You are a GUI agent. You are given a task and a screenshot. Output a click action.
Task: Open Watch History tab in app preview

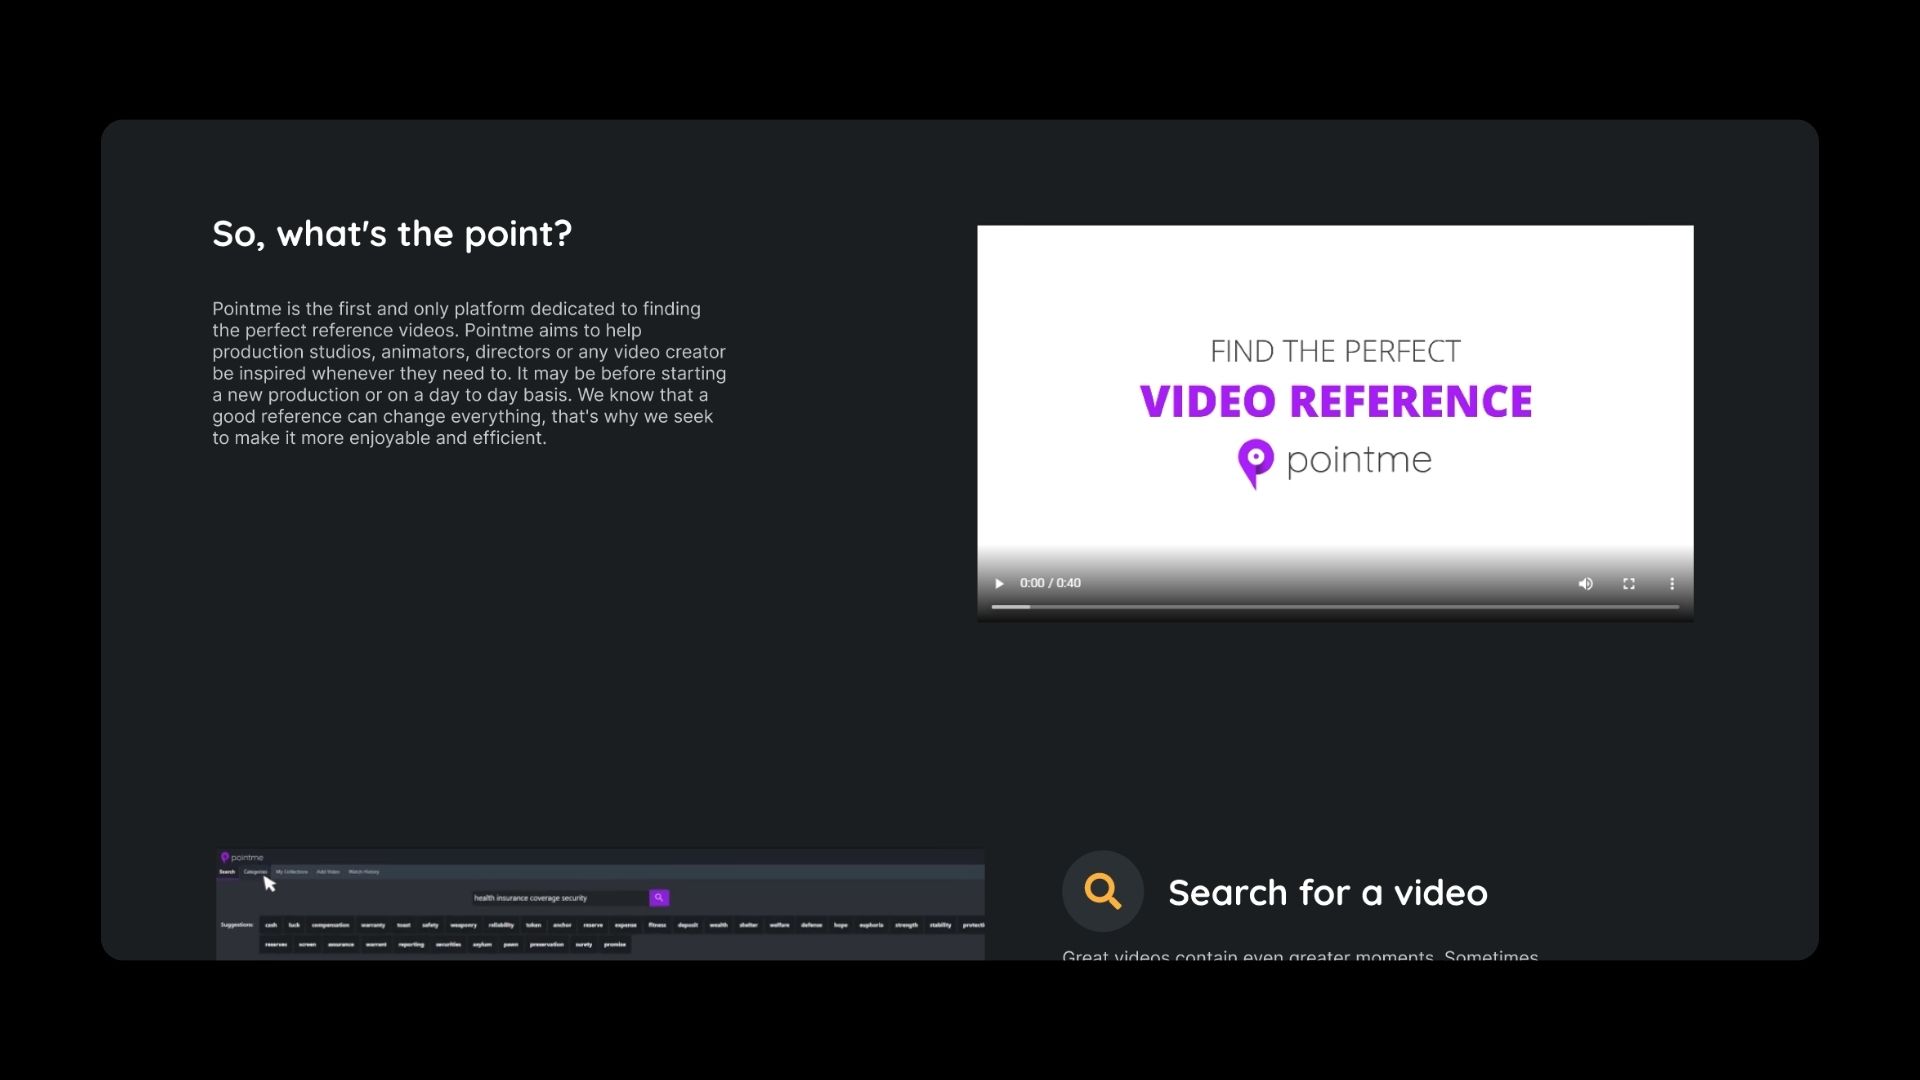tap(364, 872)
